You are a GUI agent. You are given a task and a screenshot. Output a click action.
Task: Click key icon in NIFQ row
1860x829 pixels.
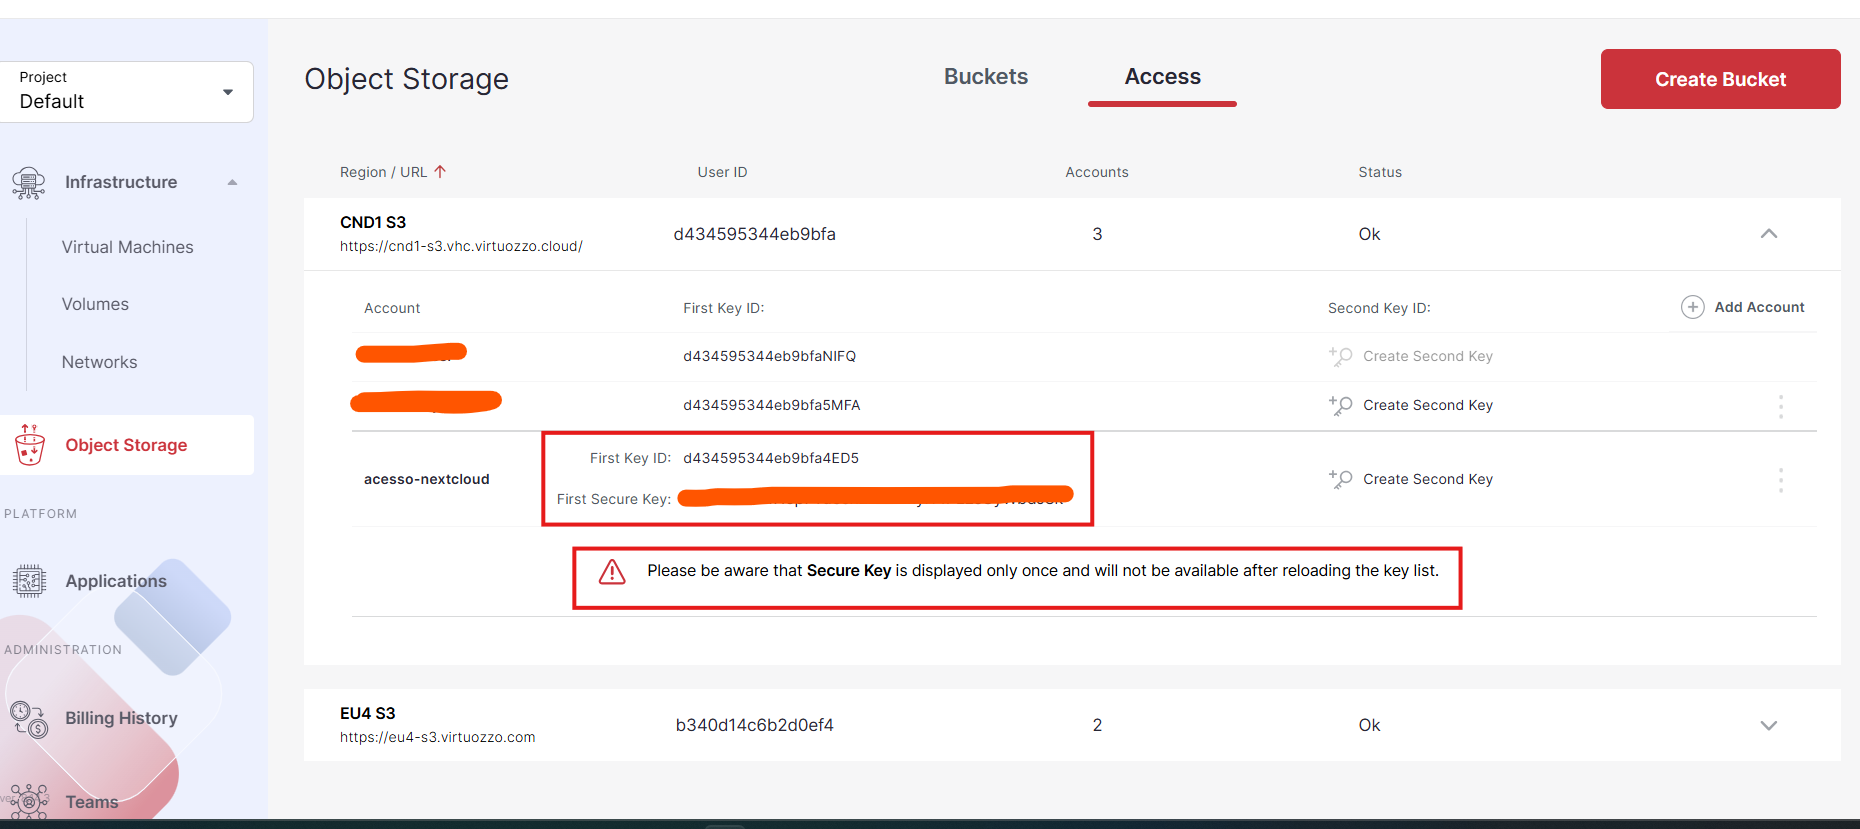point(1340,356)
